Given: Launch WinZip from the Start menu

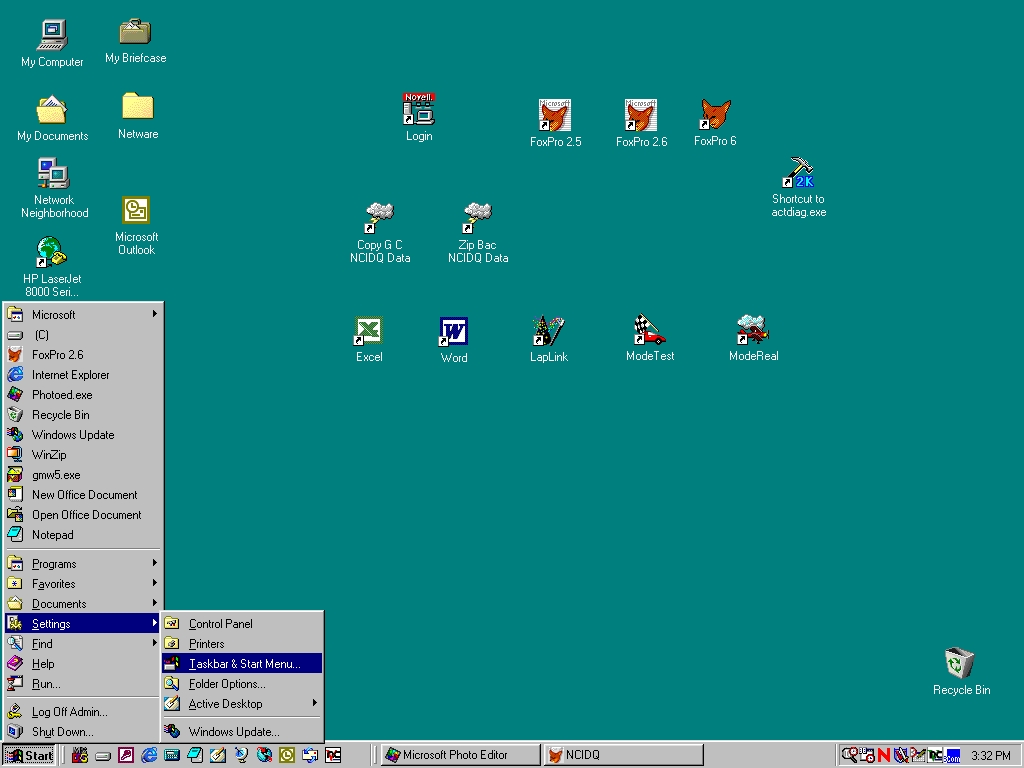Looking at the screenshot, I should tap(83, 455).
